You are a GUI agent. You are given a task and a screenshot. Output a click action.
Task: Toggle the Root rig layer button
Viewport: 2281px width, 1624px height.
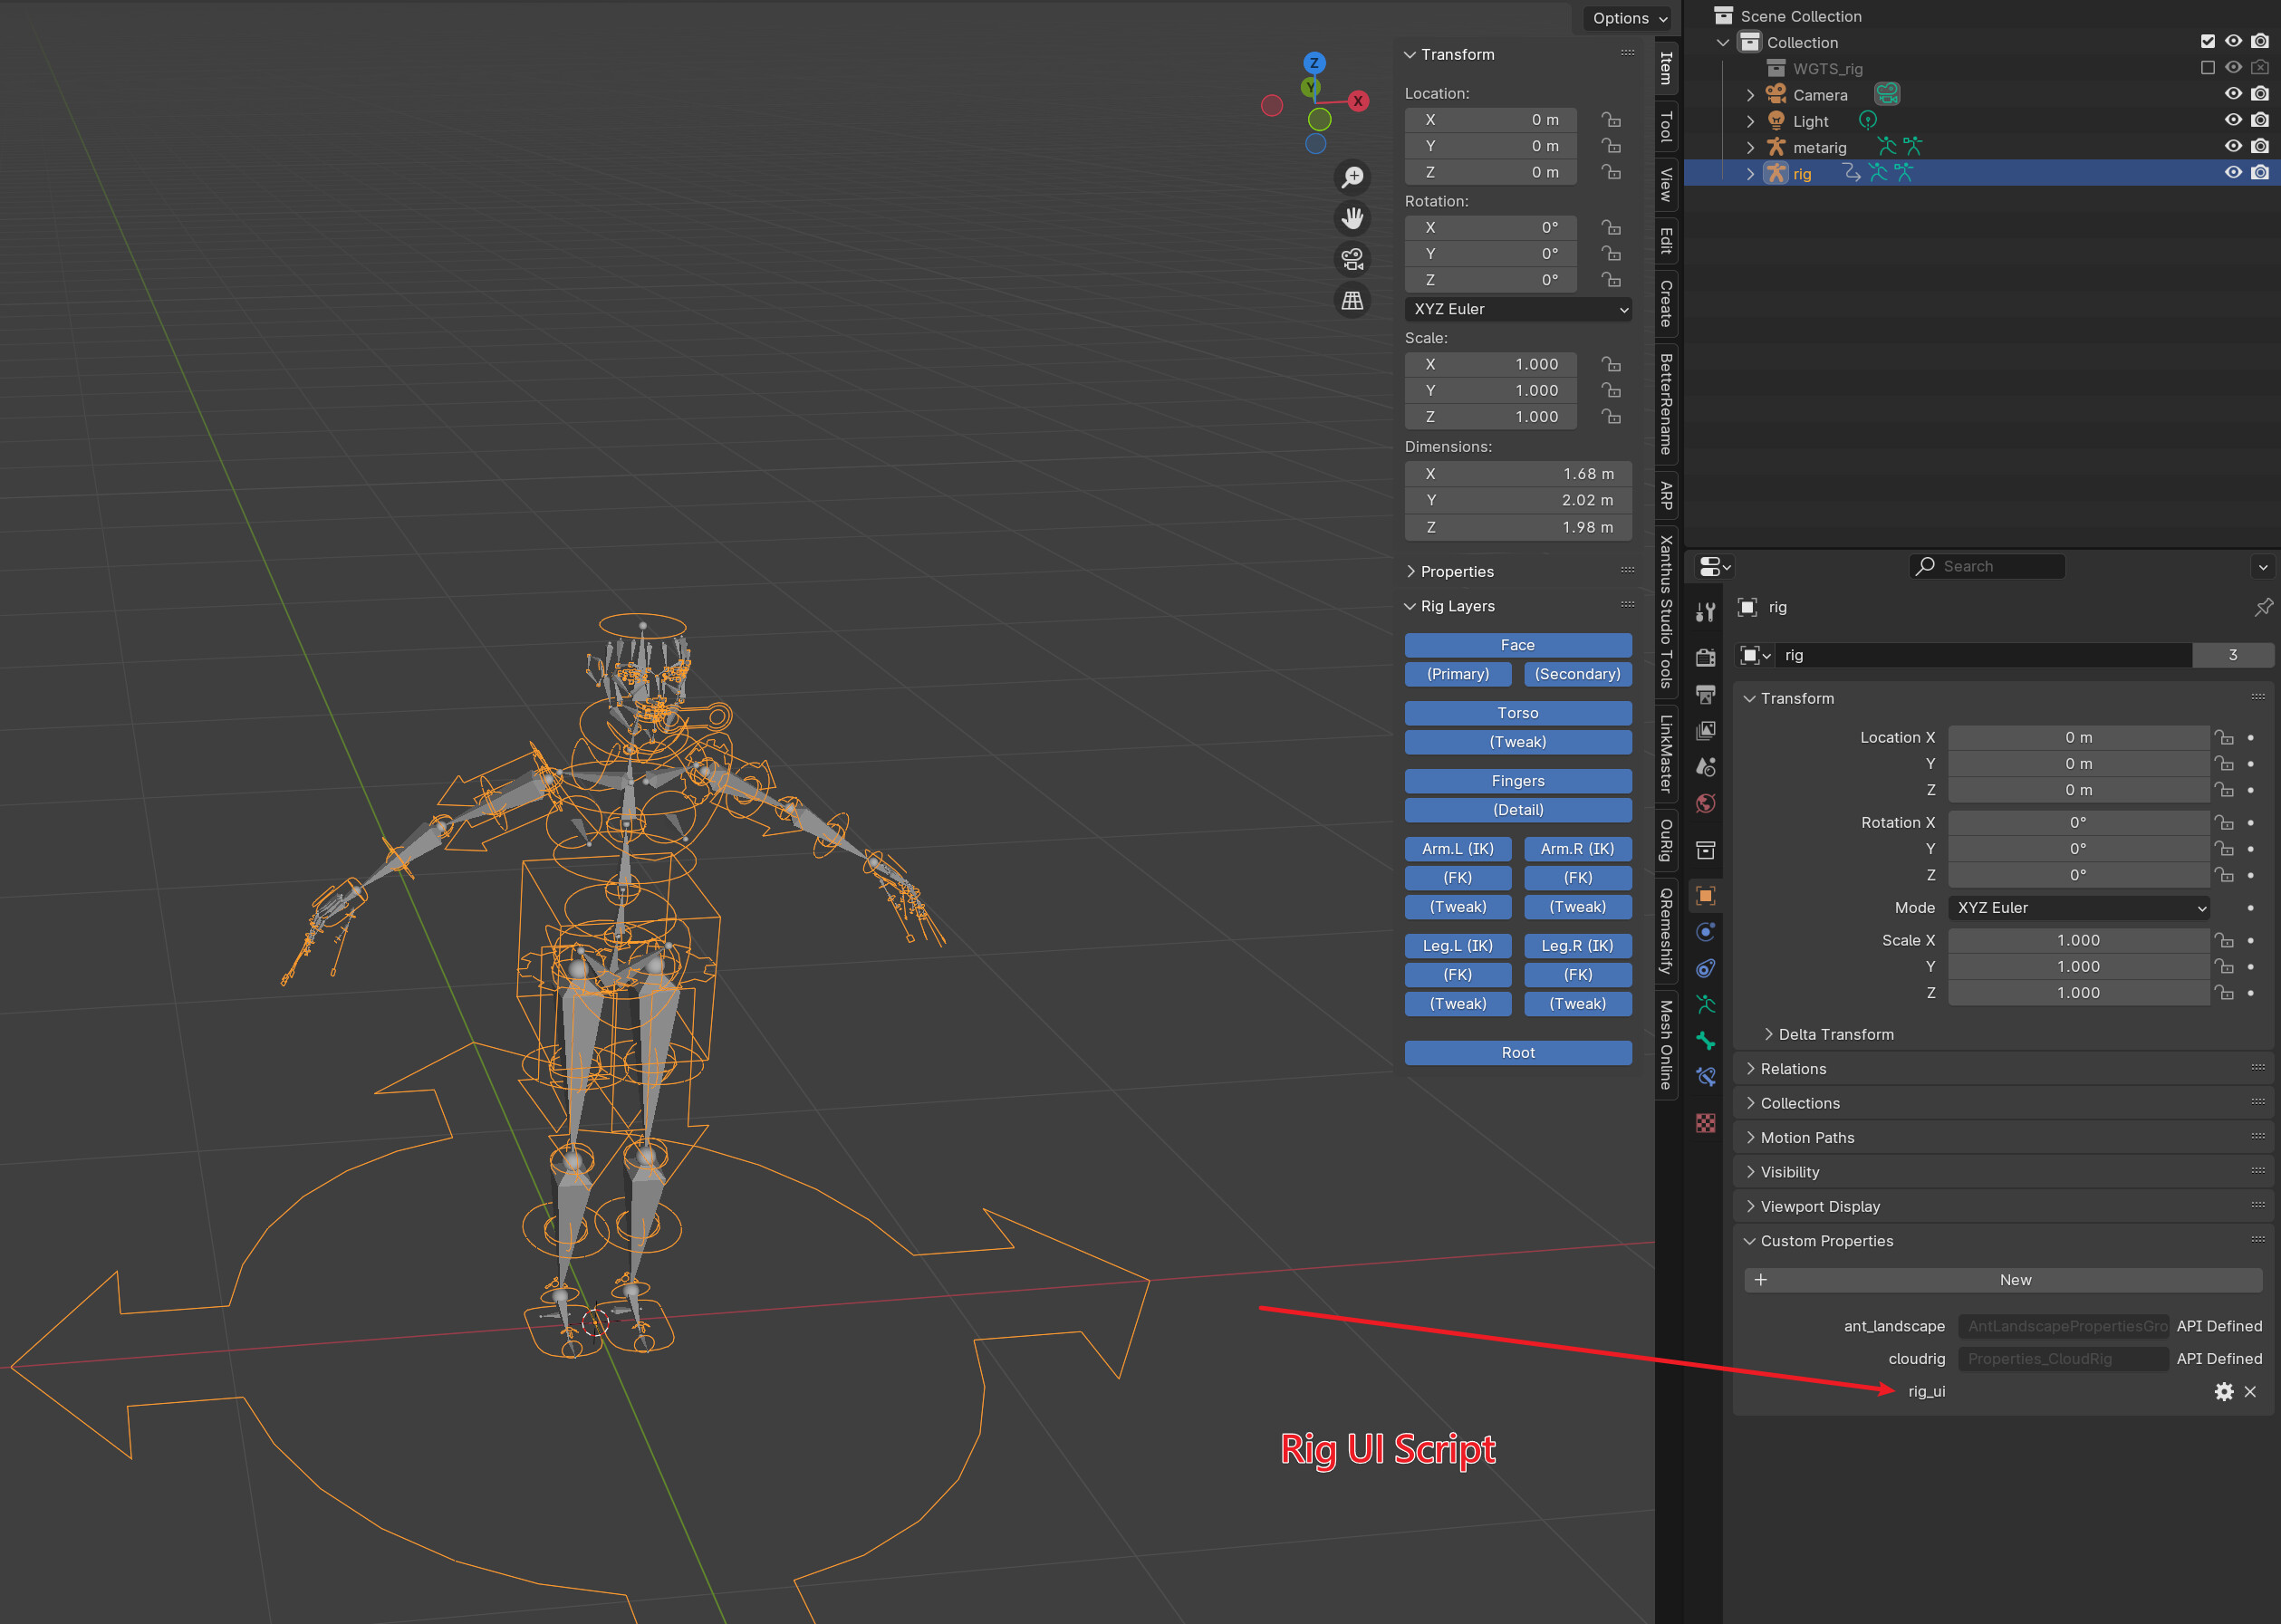click(1518, 1053)
